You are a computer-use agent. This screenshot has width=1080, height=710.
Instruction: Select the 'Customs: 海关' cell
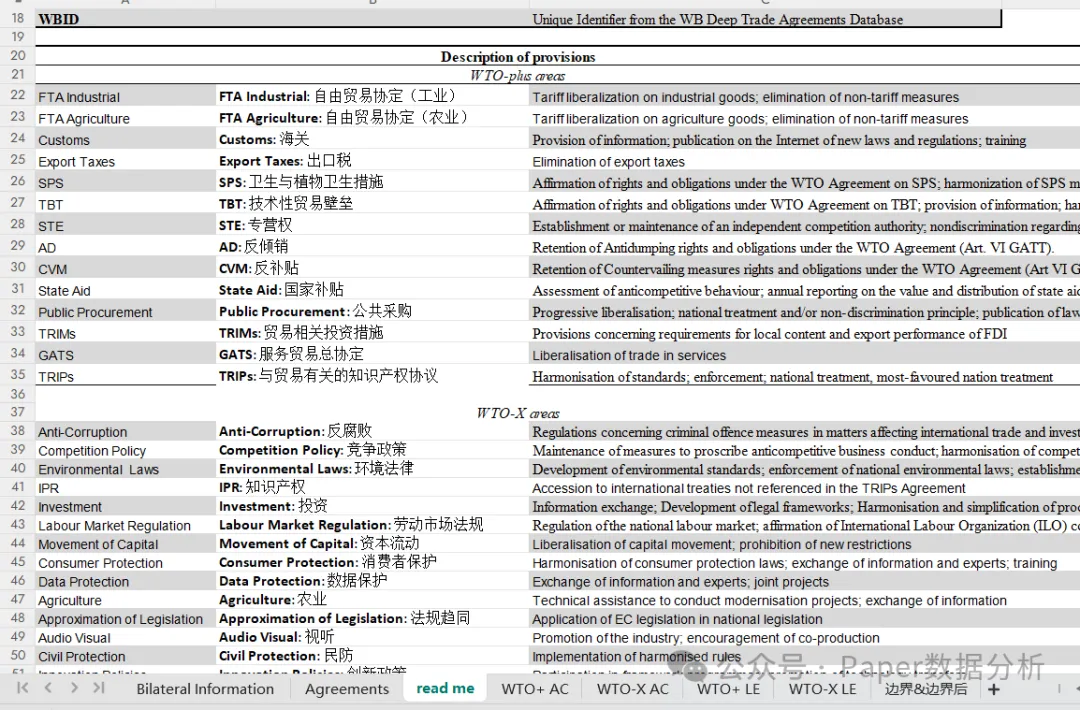372,139
